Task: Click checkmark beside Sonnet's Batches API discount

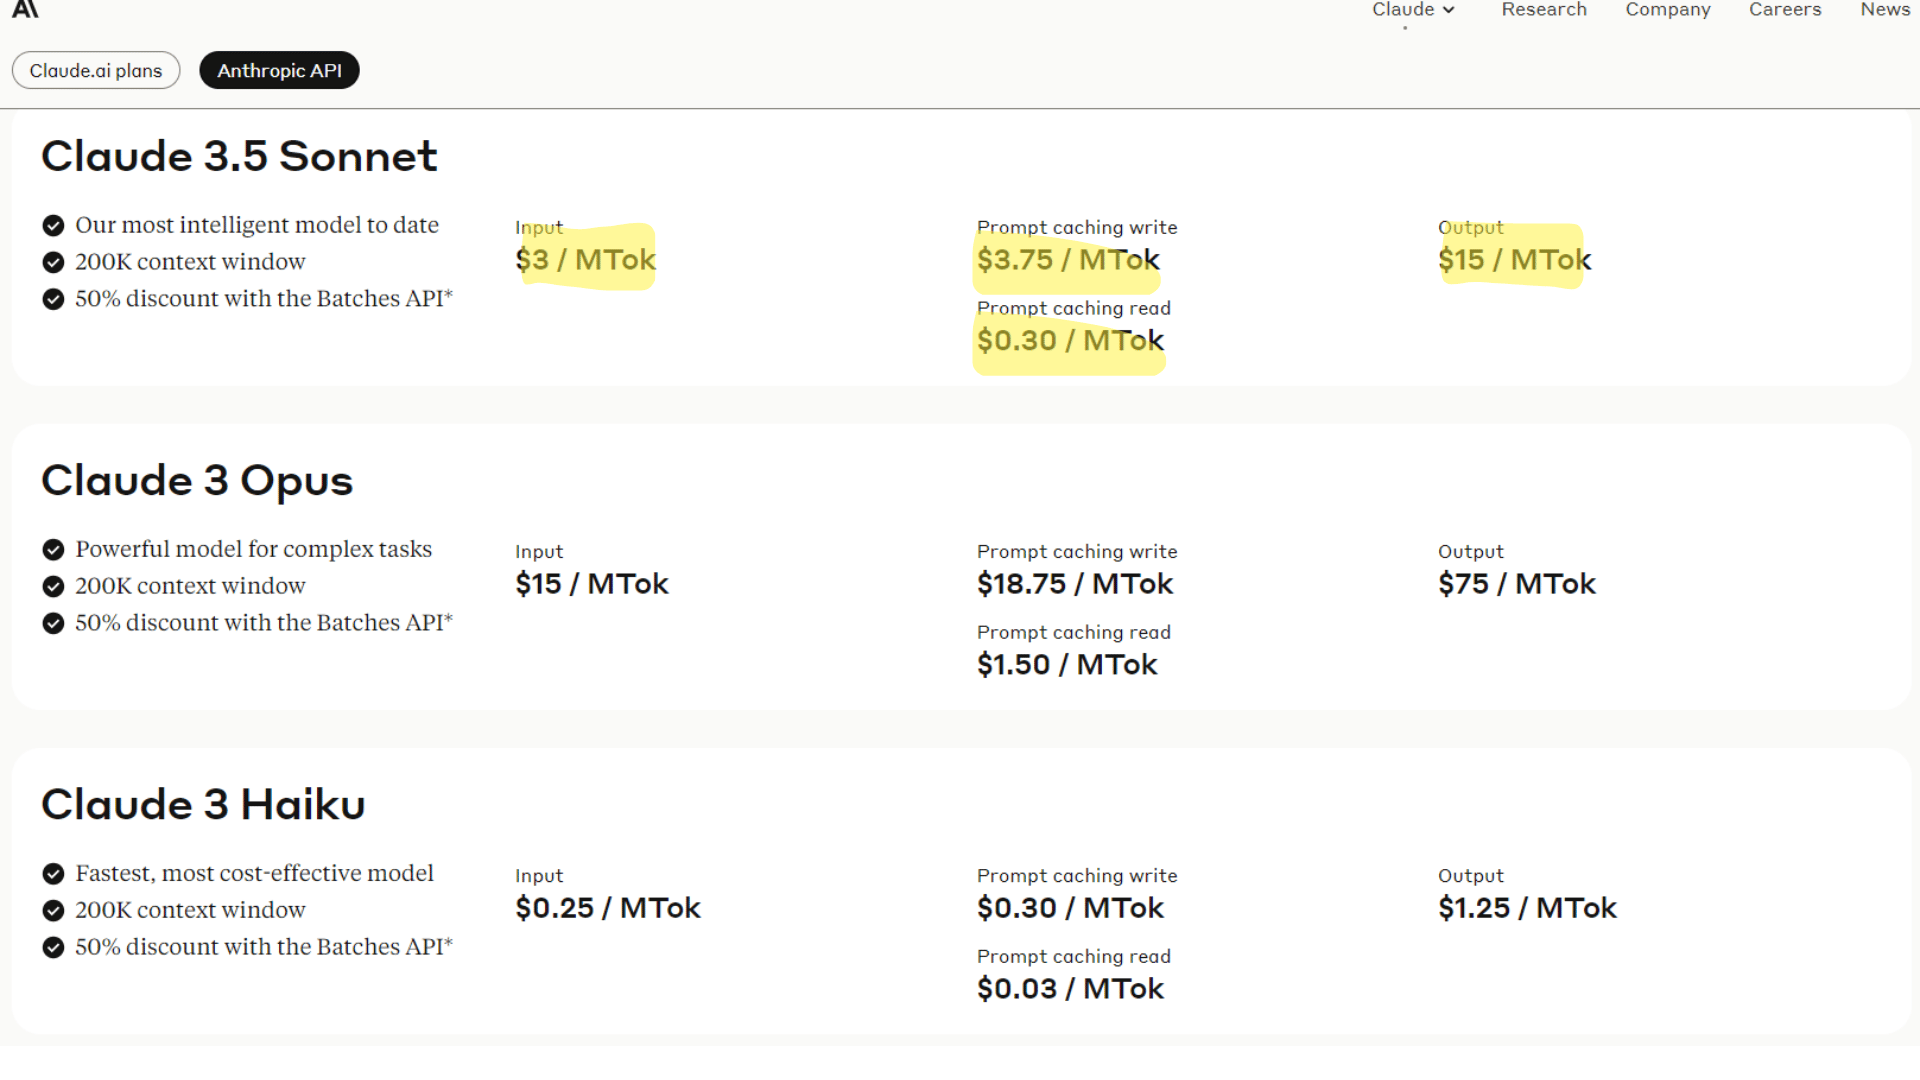Action: pos(53,299)
